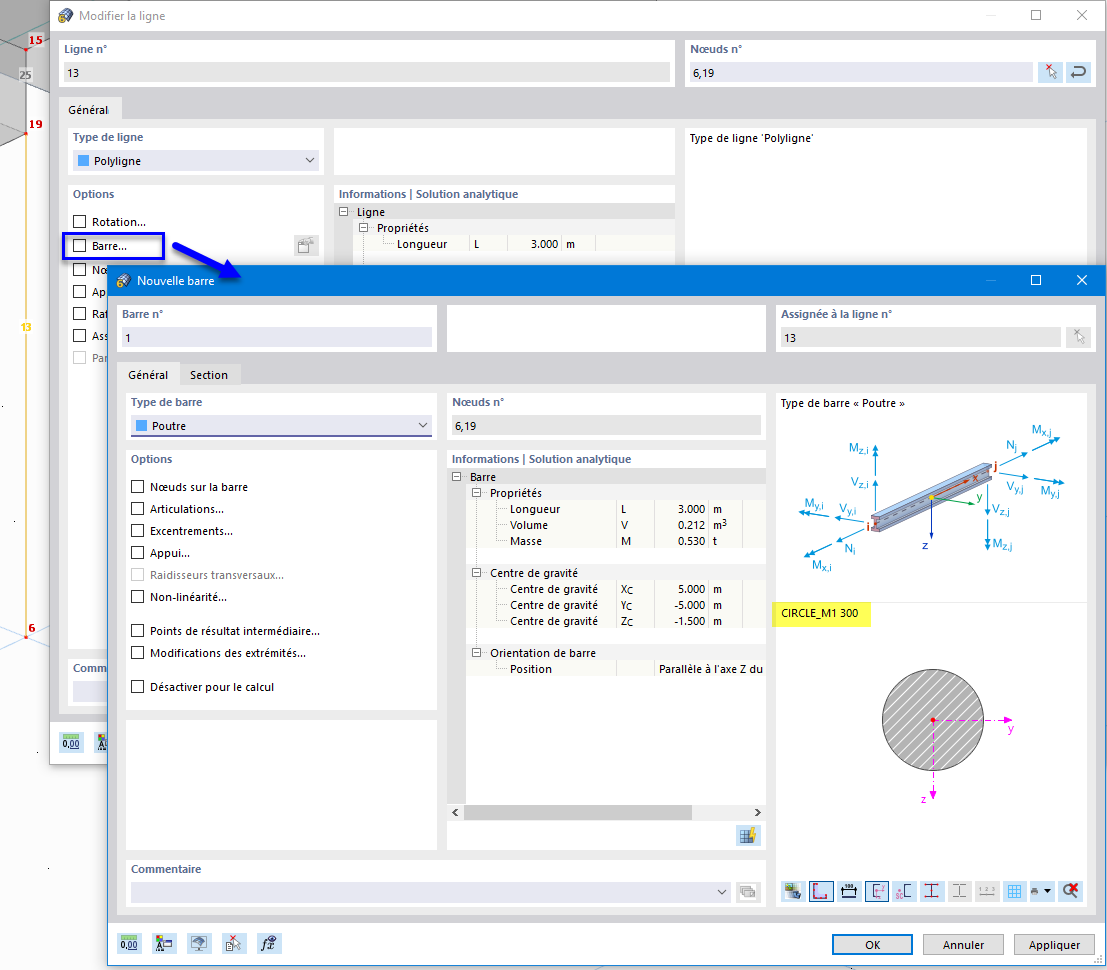The width and height of the screenshot is (1107, 970).
Task: Click Annuler button
Action: coord(963,945)
